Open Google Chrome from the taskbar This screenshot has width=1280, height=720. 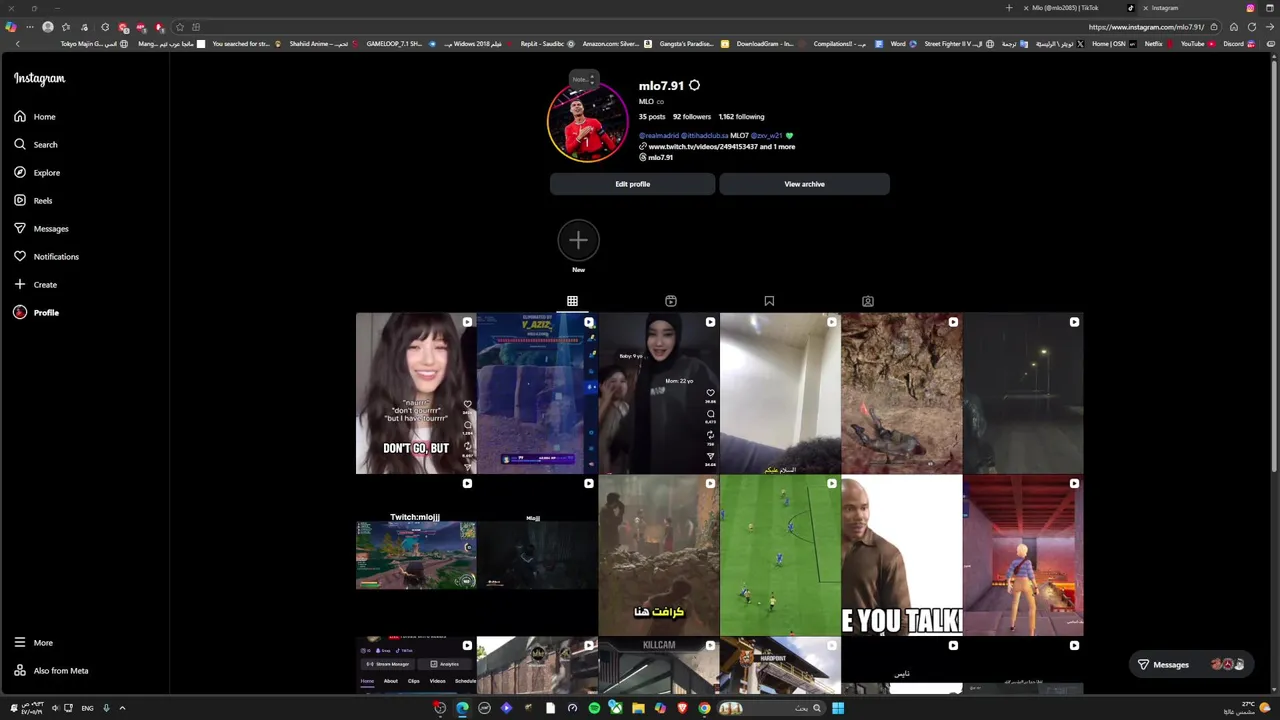(704, 708)
